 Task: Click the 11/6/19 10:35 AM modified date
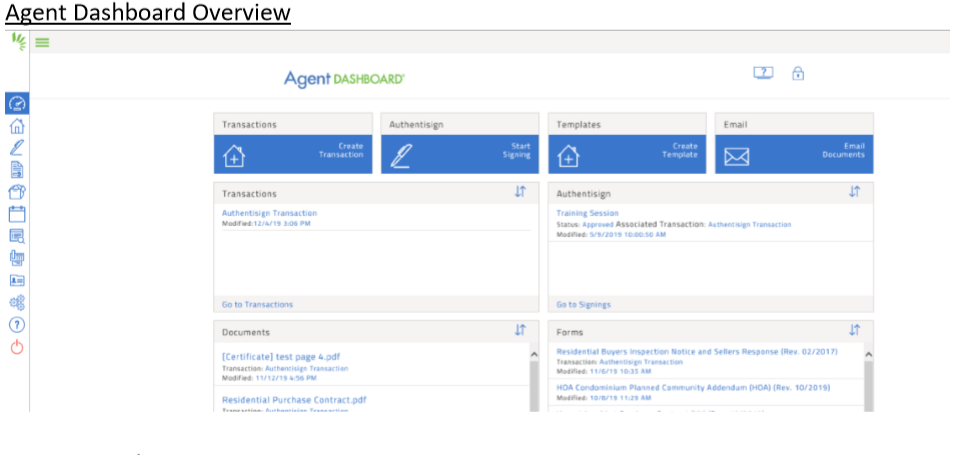pyautogui.click(x=620, y=372)
